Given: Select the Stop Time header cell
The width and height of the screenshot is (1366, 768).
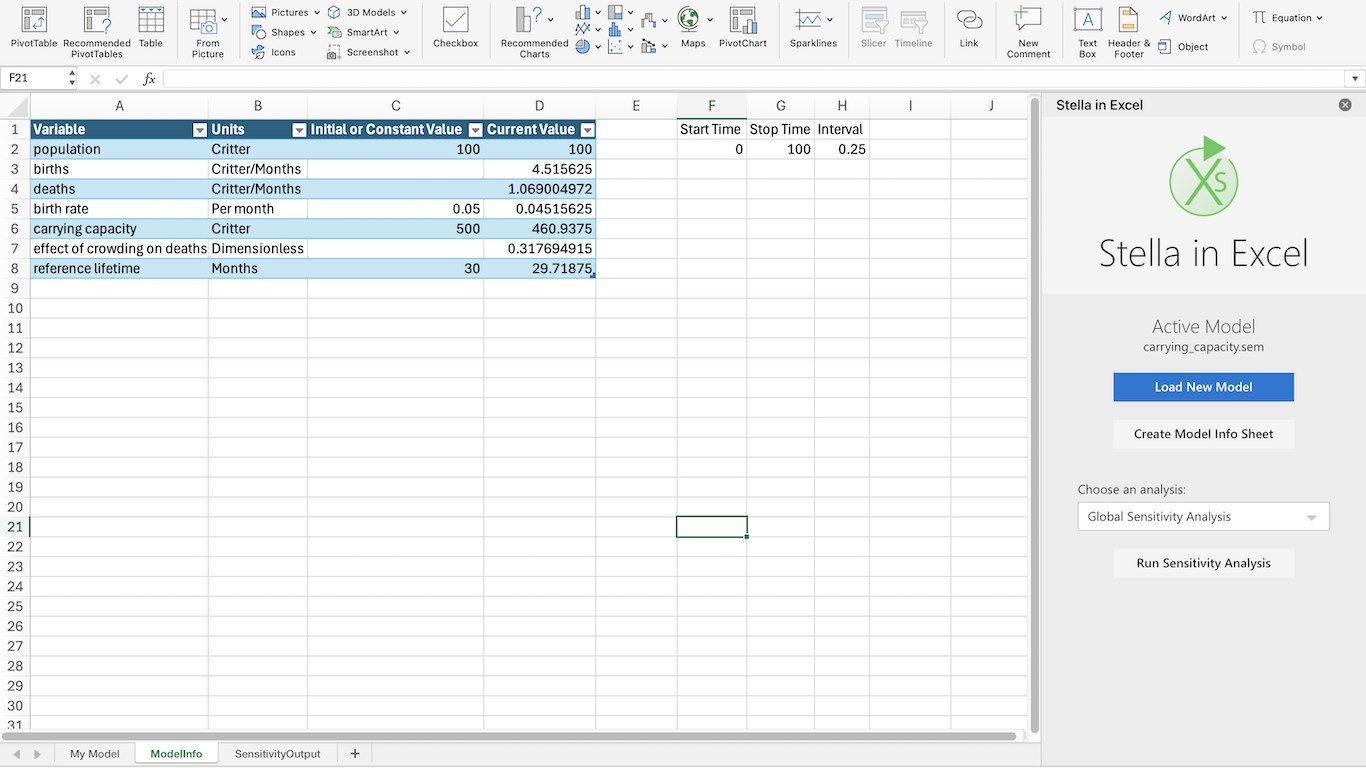Looking at the screenshot, I should [780, 130].
